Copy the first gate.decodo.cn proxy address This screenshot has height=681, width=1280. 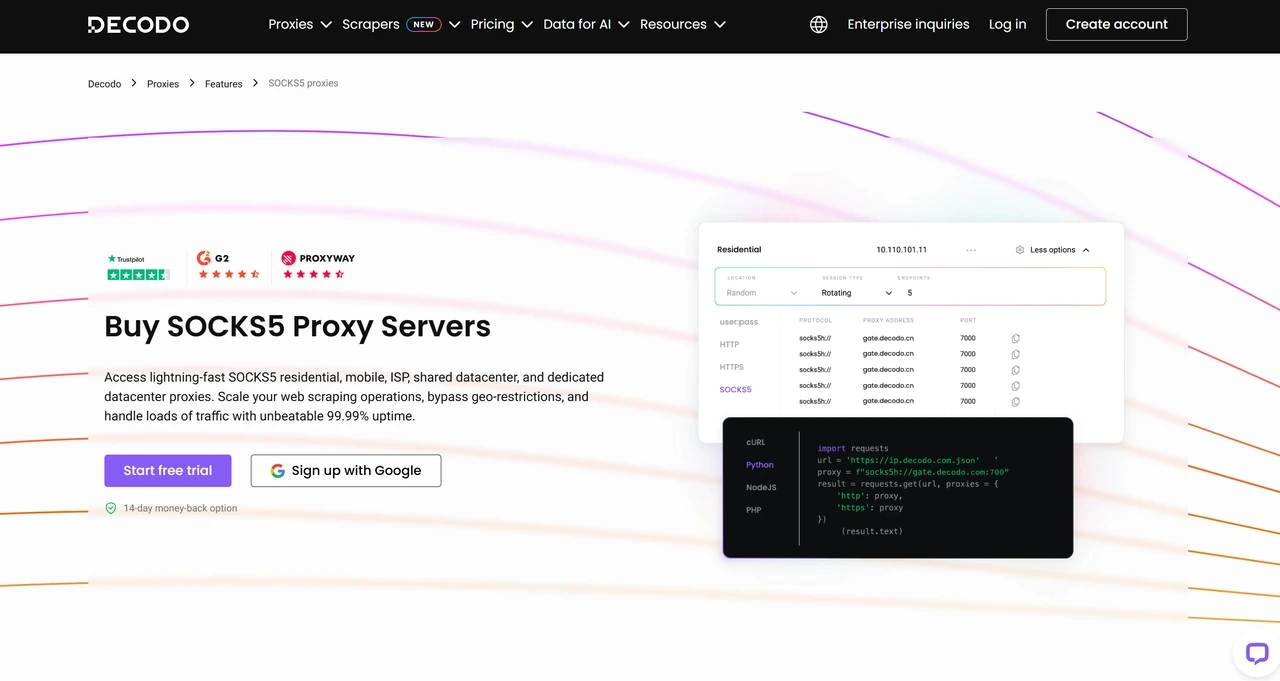[x=1015, y=338]
